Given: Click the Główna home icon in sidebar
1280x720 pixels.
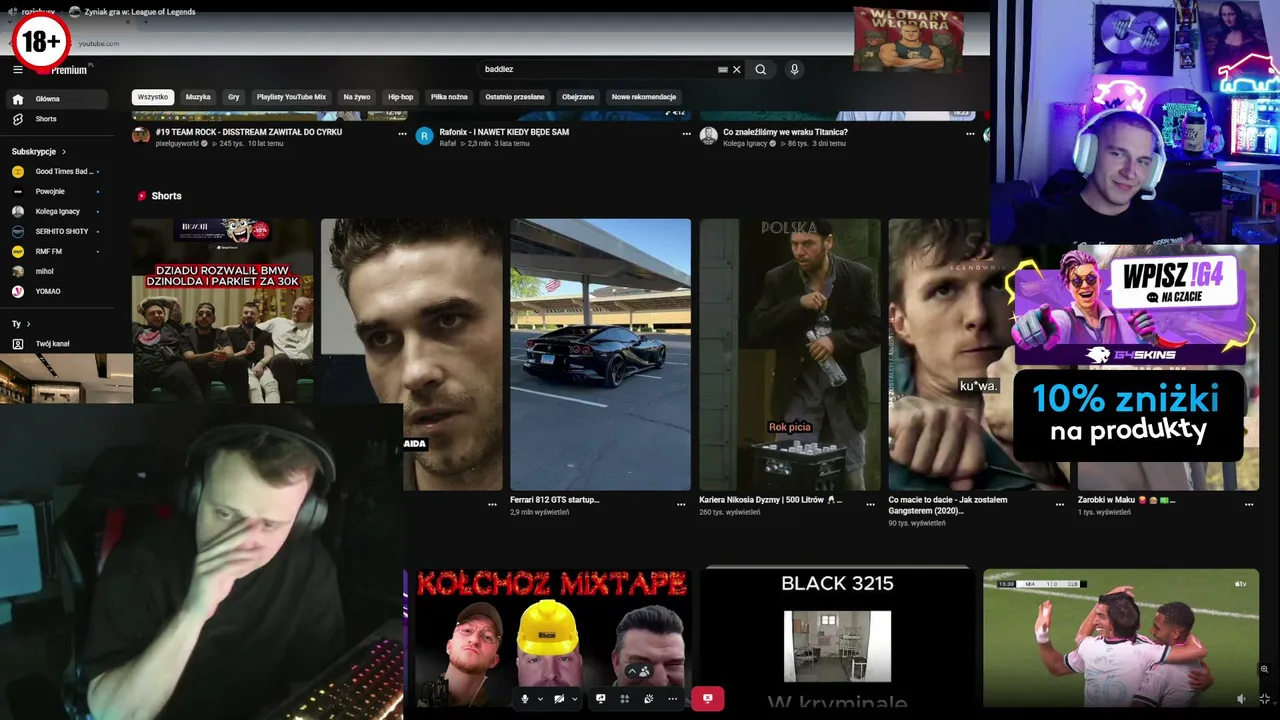Looking at the screenshot, I should [x=18, y=99].
